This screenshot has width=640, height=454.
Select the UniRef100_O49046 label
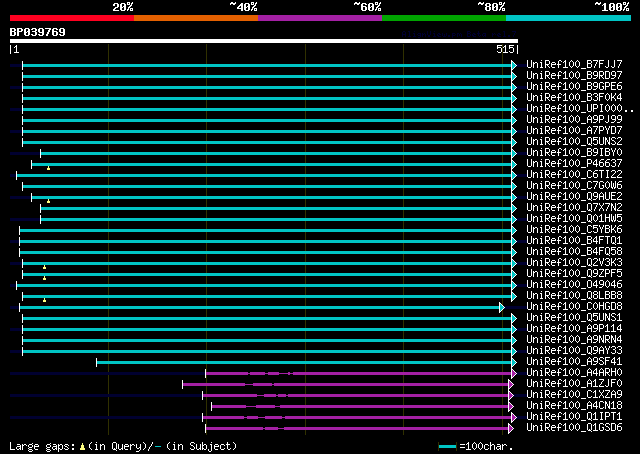coord(574,285)
